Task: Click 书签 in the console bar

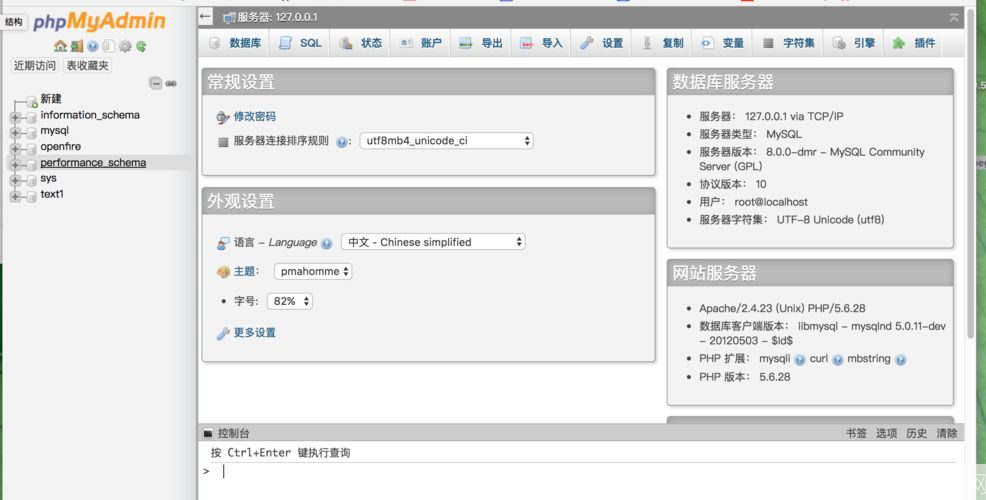Action: (856, 433)
